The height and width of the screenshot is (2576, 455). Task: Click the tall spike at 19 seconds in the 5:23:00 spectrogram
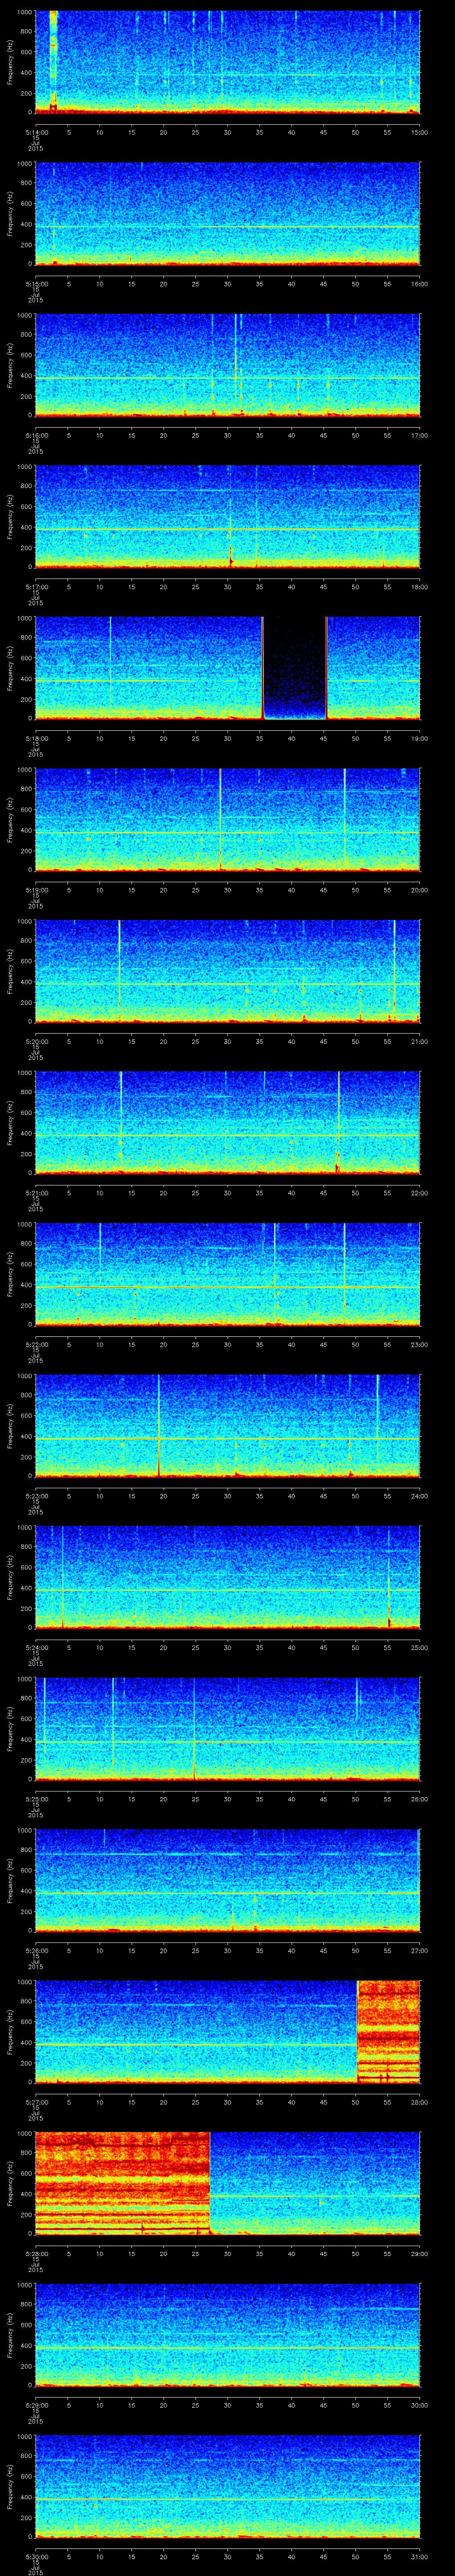click(158, 1425)
